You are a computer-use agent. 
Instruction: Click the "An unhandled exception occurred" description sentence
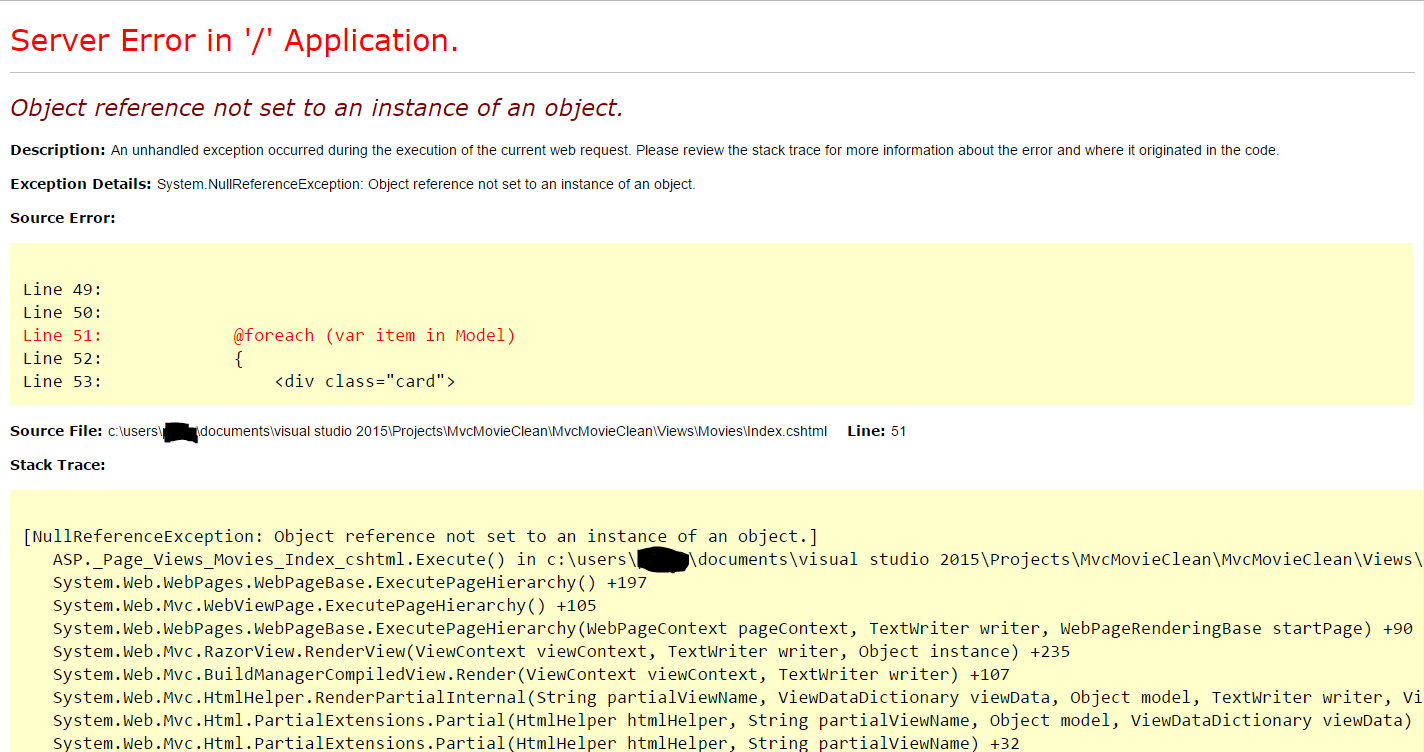pos(695,151)
